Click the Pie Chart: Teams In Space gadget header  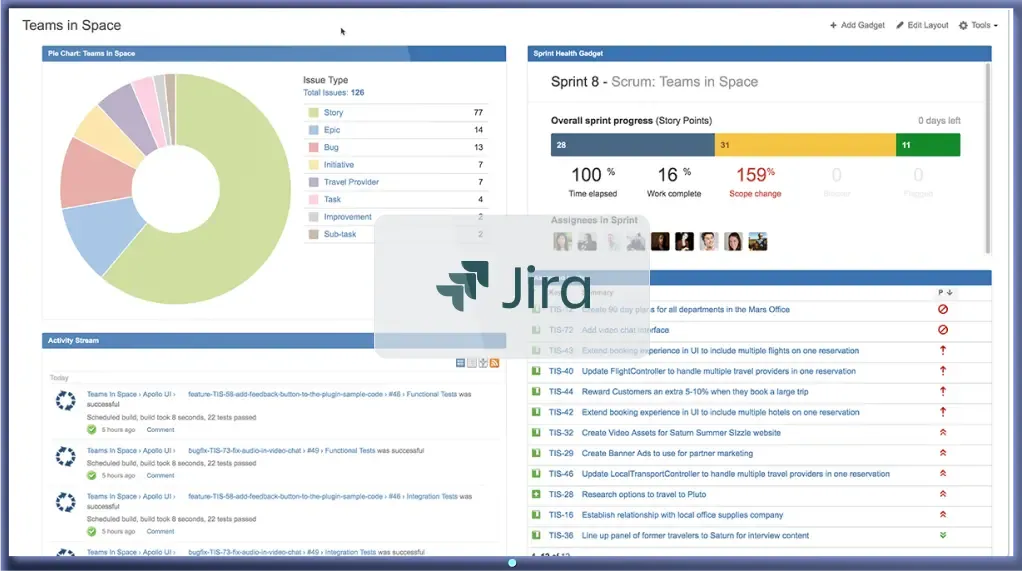coord(274,53)
